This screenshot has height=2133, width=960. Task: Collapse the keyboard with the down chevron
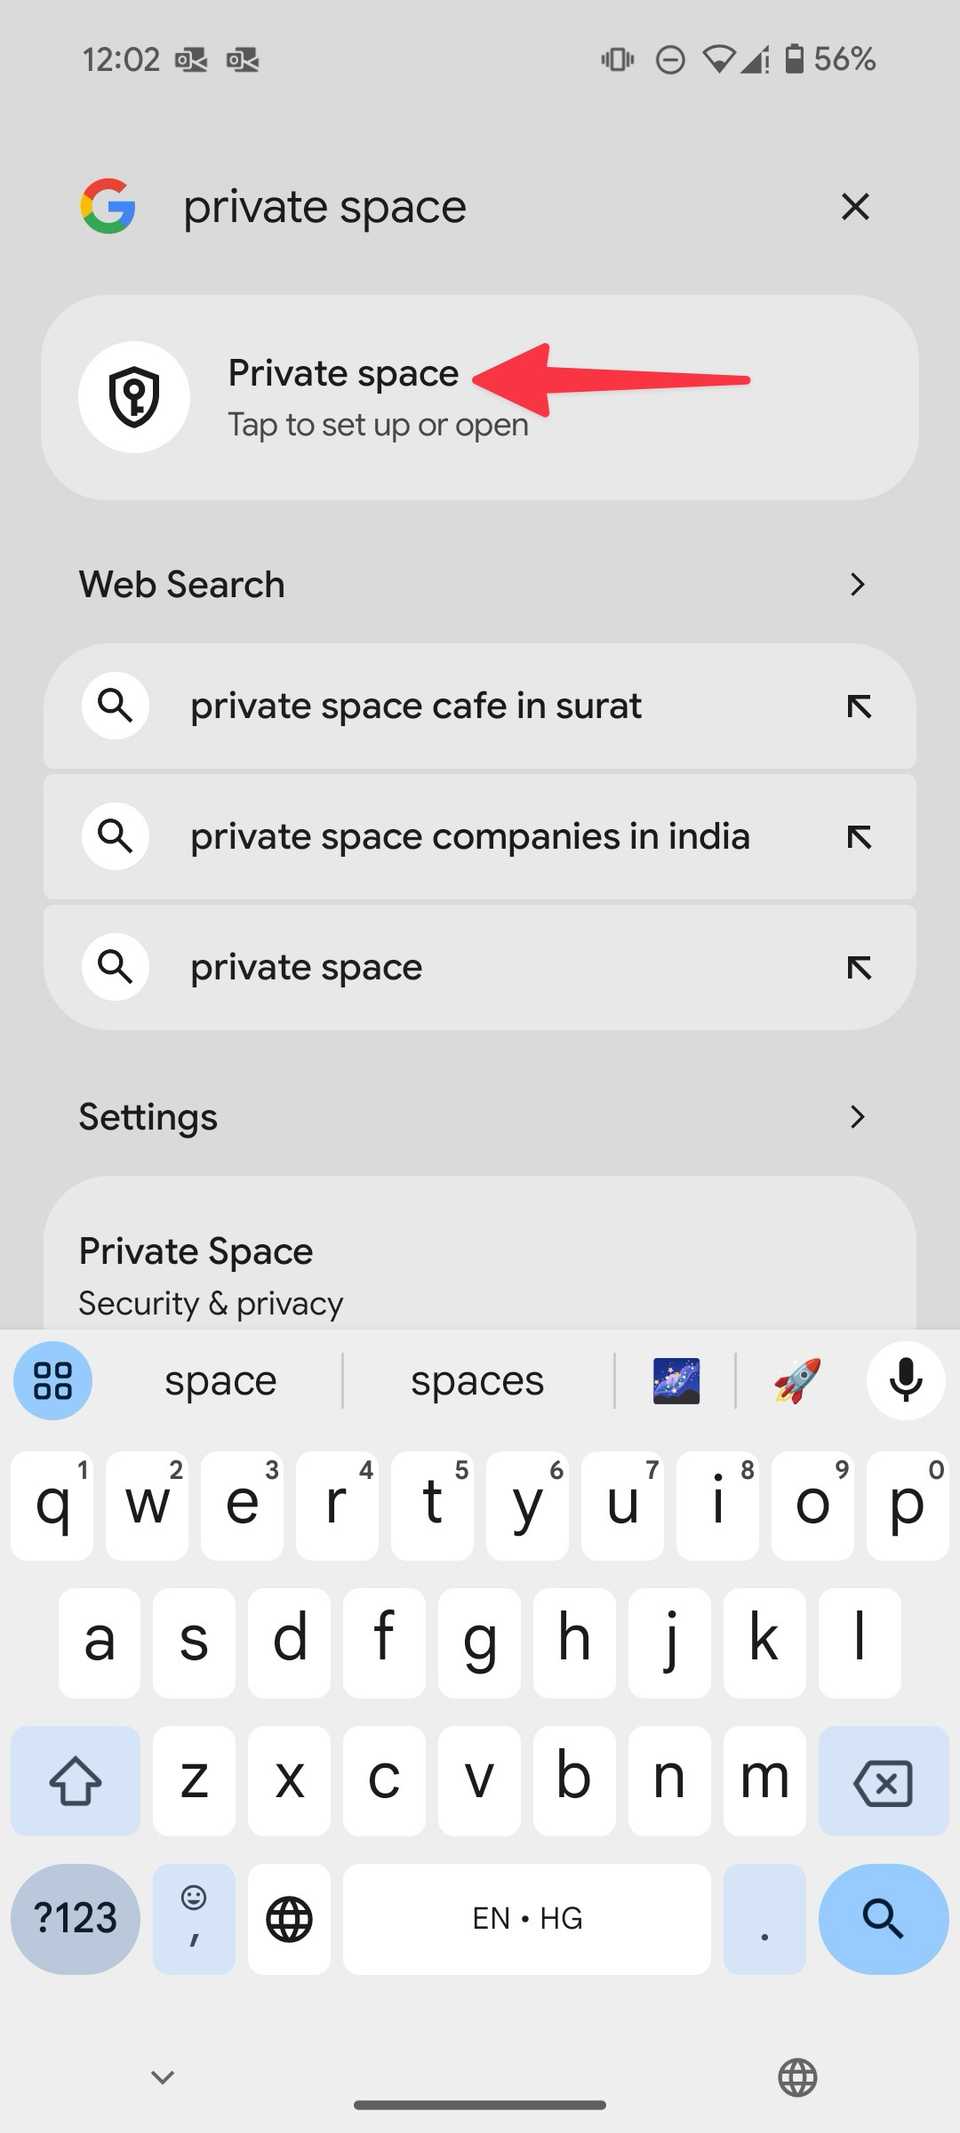click(x=162, y=2076)
